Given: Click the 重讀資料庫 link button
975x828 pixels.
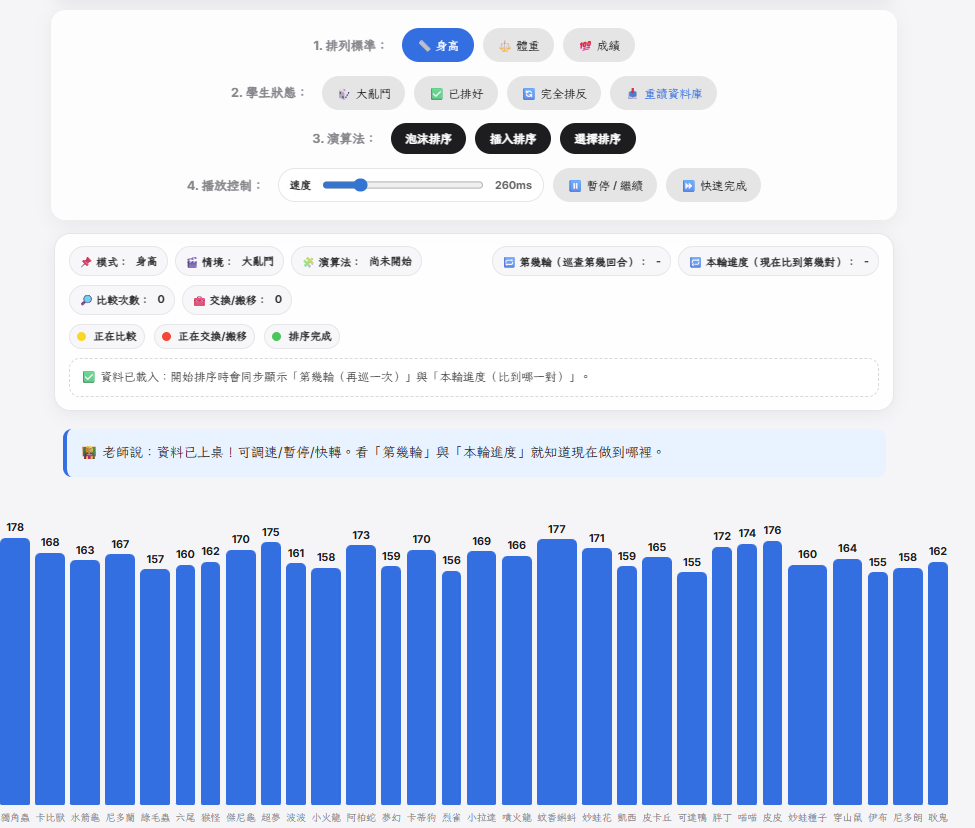Looking at the screenshot, I should 663,93.
